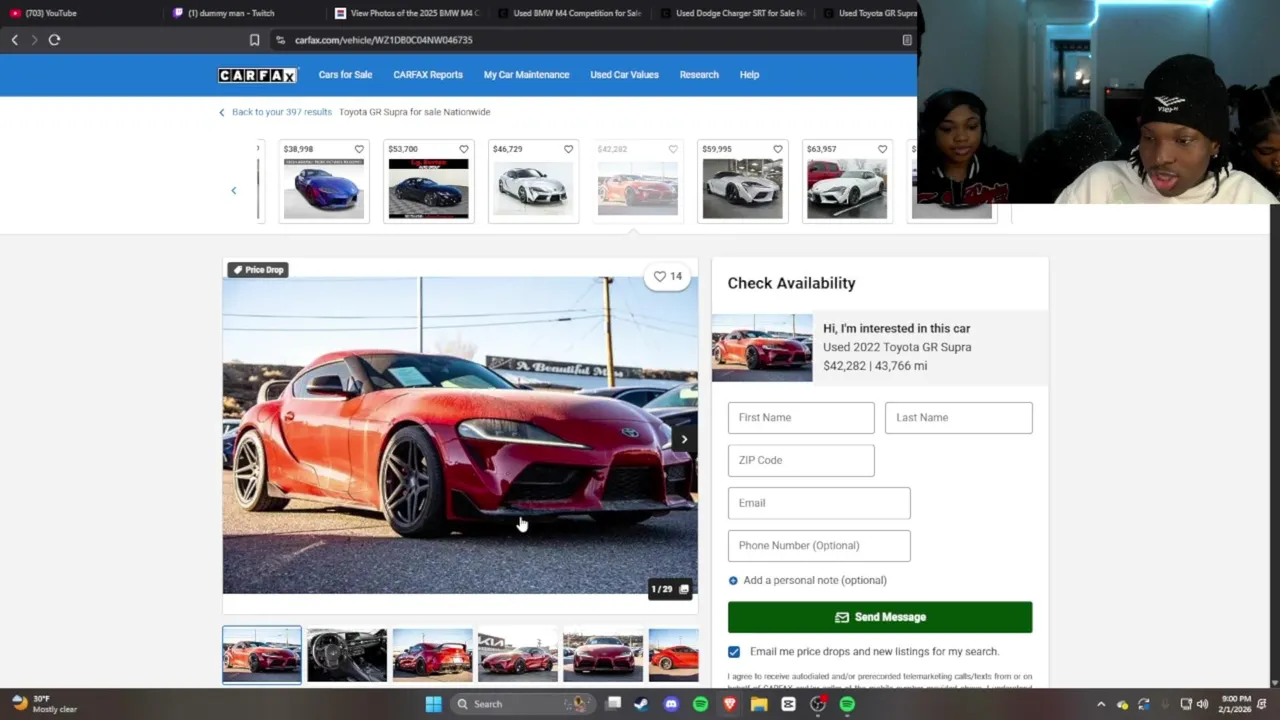Open Brave browser in the taskbar
Screen dimensions: 1280x720
pos(729,704)
